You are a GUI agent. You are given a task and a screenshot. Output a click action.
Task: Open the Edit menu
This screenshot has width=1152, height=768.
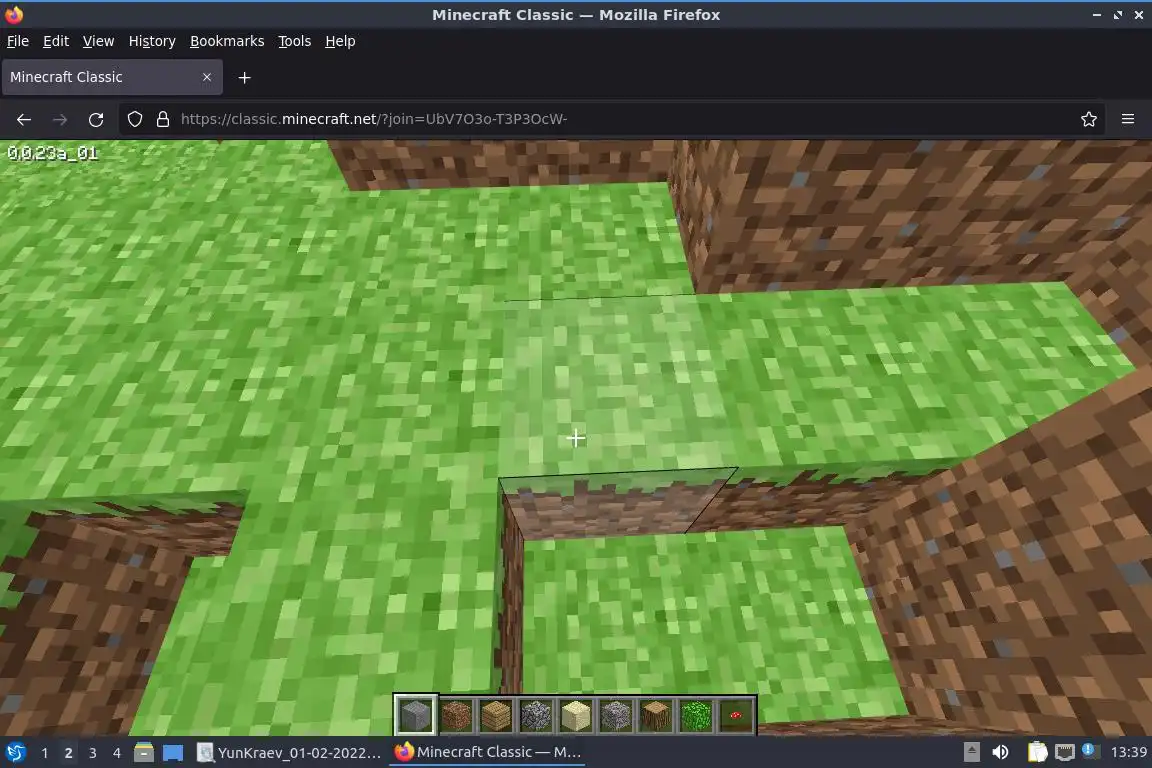click(x=56, y=41)
